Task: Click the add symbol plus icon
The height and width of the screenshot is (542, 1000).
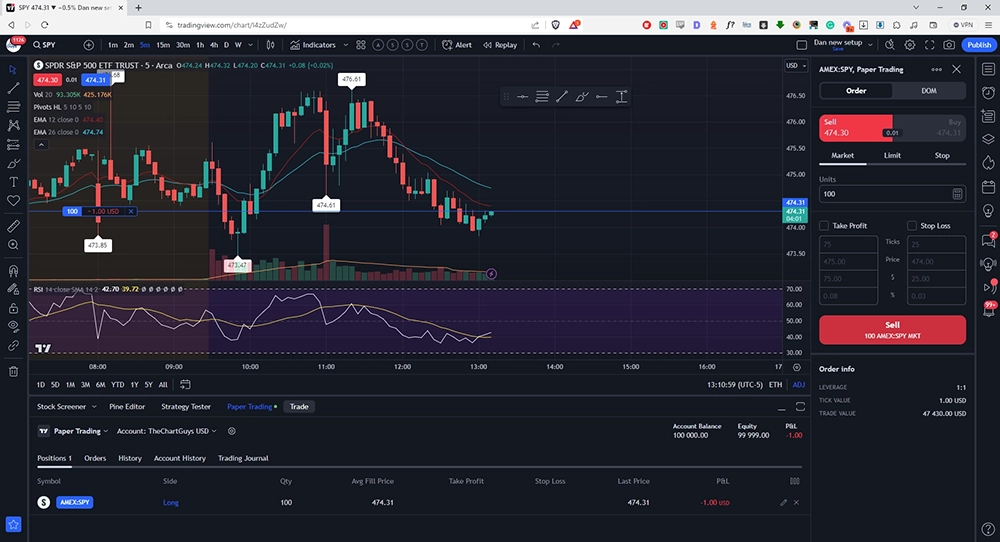Action: [x=89, y=45]
